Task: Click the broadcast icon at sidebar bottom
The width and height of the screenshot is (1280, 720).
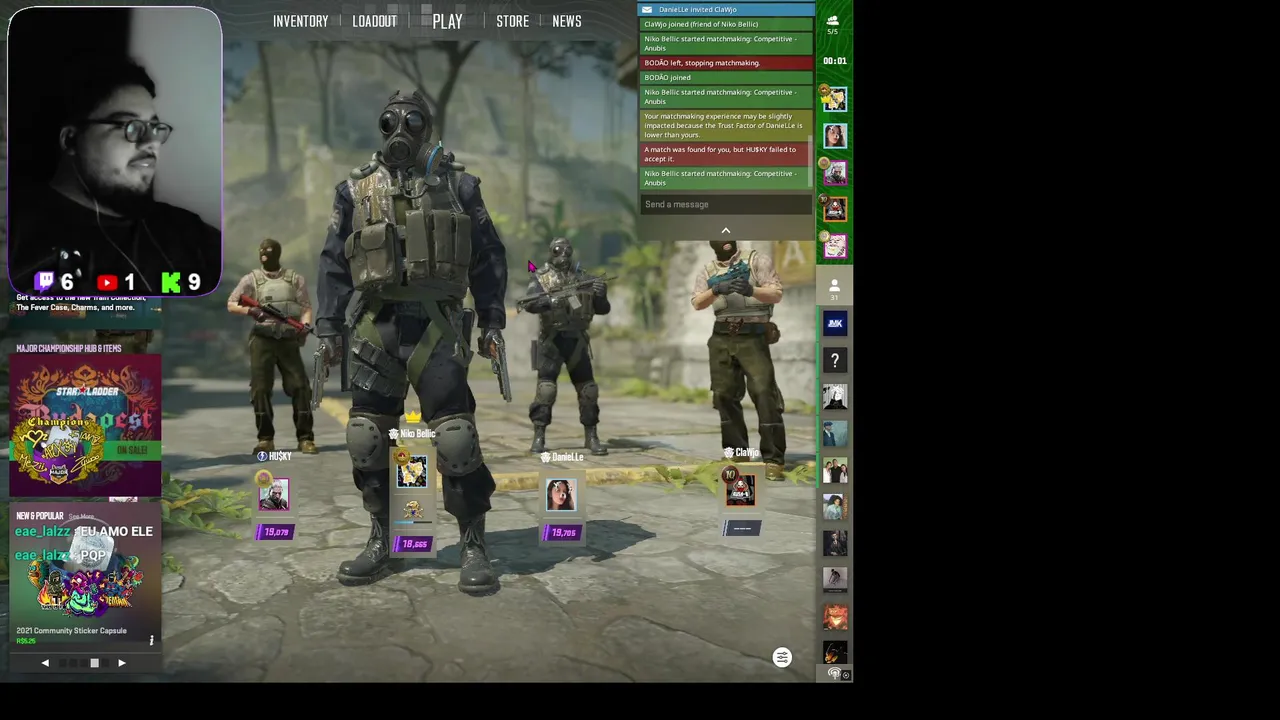Action: coord(834,673)
